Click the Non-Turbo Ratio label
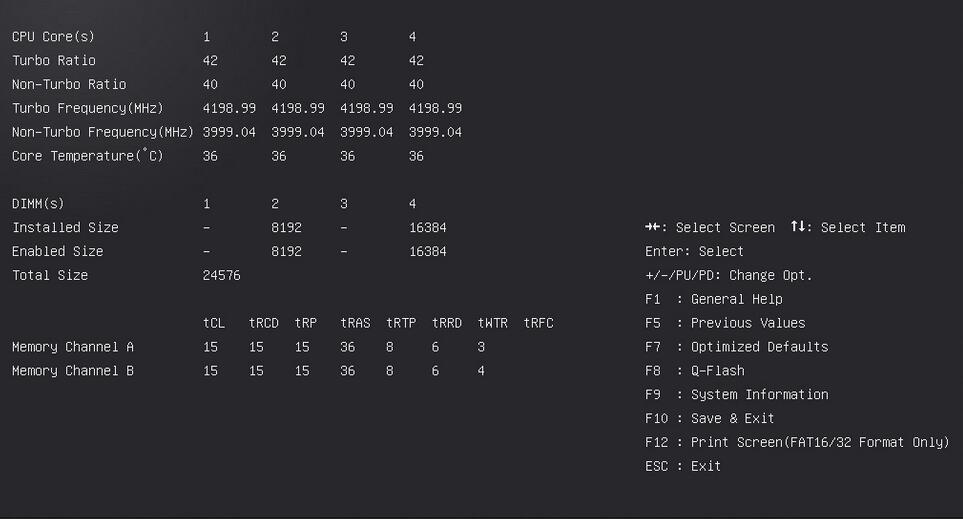The width and height of the screenshot is (963, 519). 69,85
